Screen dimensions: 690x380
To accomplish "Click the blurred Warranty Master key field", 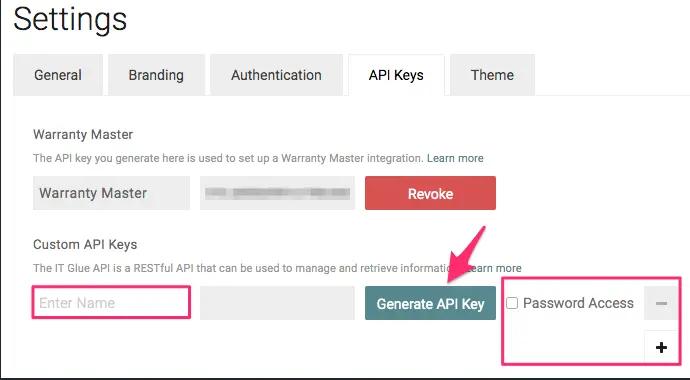I will pyautogui.click(x=277, y=193).
